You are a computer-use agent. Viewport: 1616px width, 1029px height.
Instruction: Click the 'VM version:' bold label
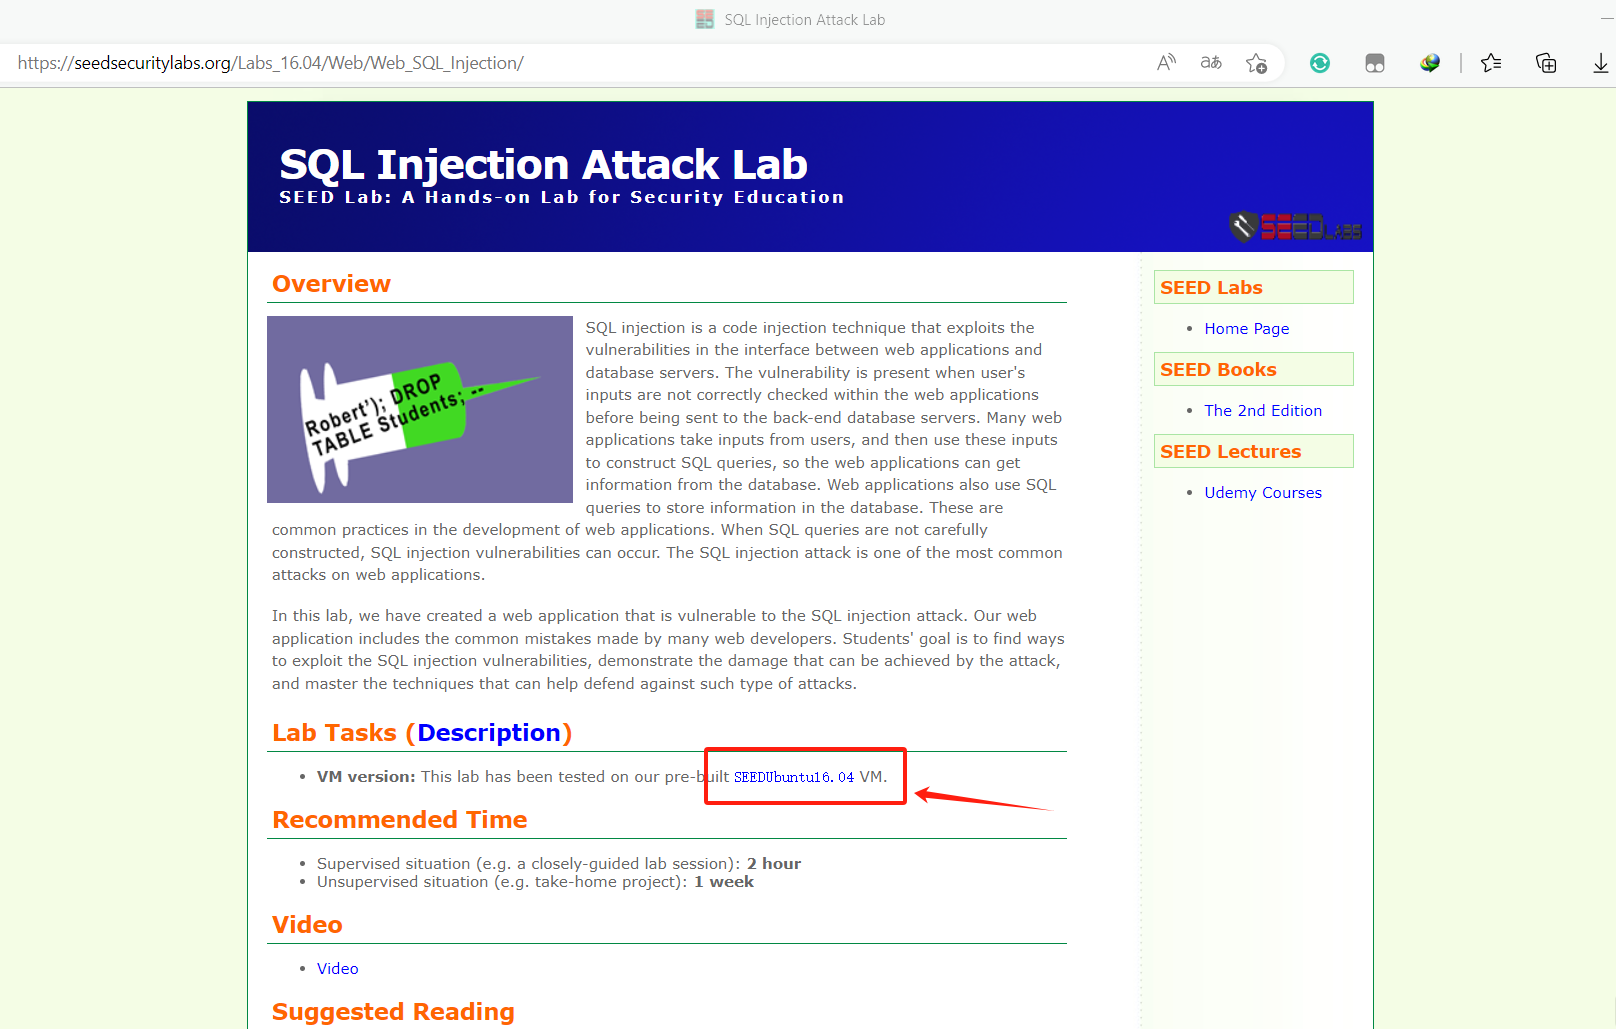[366, 777]
